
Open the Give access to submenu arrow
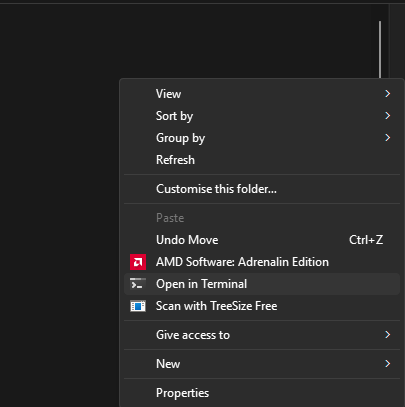[387, 335]
